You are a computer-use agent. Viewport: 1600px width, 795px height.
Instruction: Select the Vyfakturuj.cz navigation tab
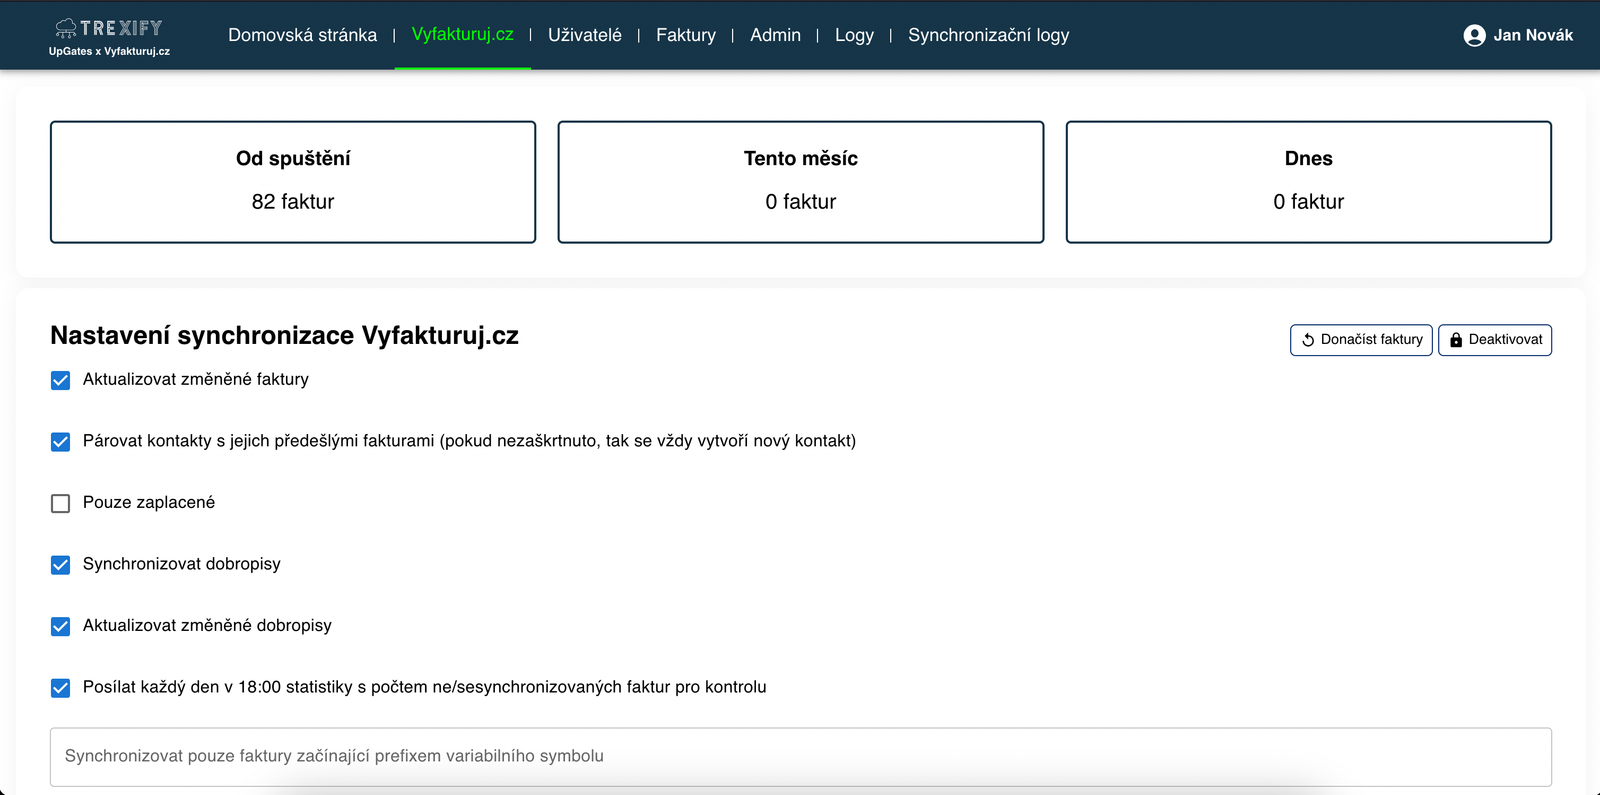(x=462, y=35)
